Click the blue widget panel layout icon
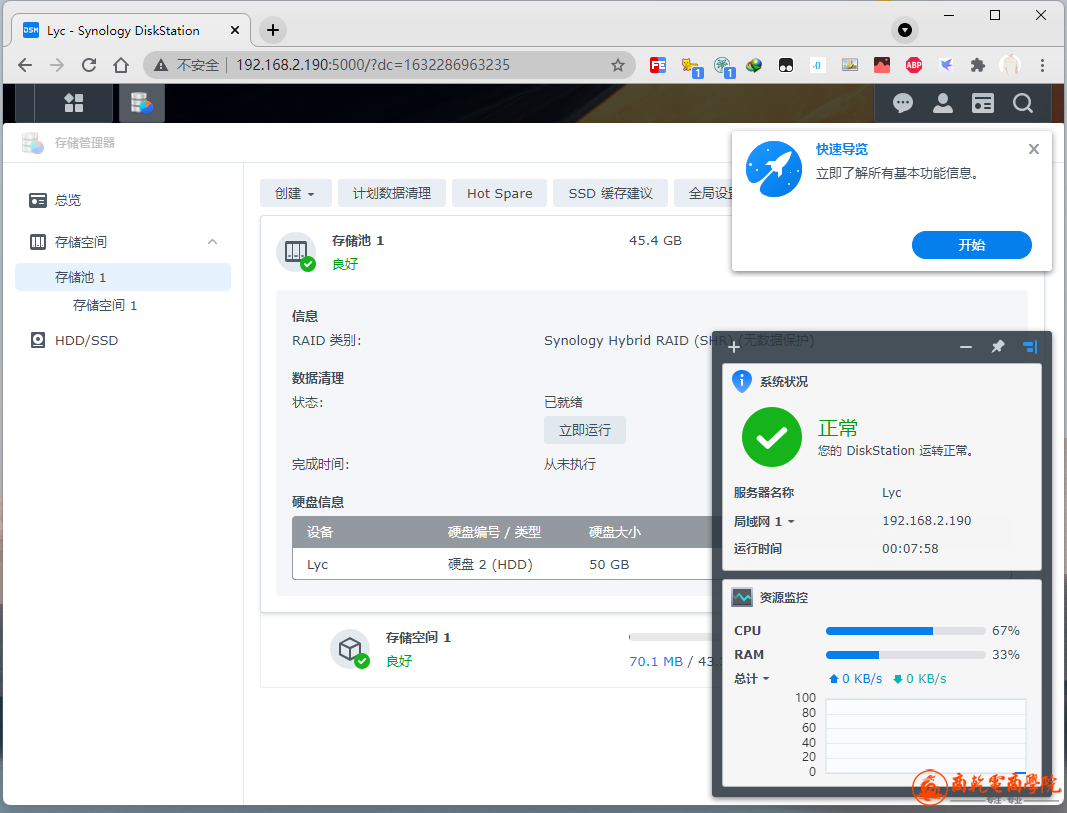Screen dimensions: 1067x813 pos(1030,347)
